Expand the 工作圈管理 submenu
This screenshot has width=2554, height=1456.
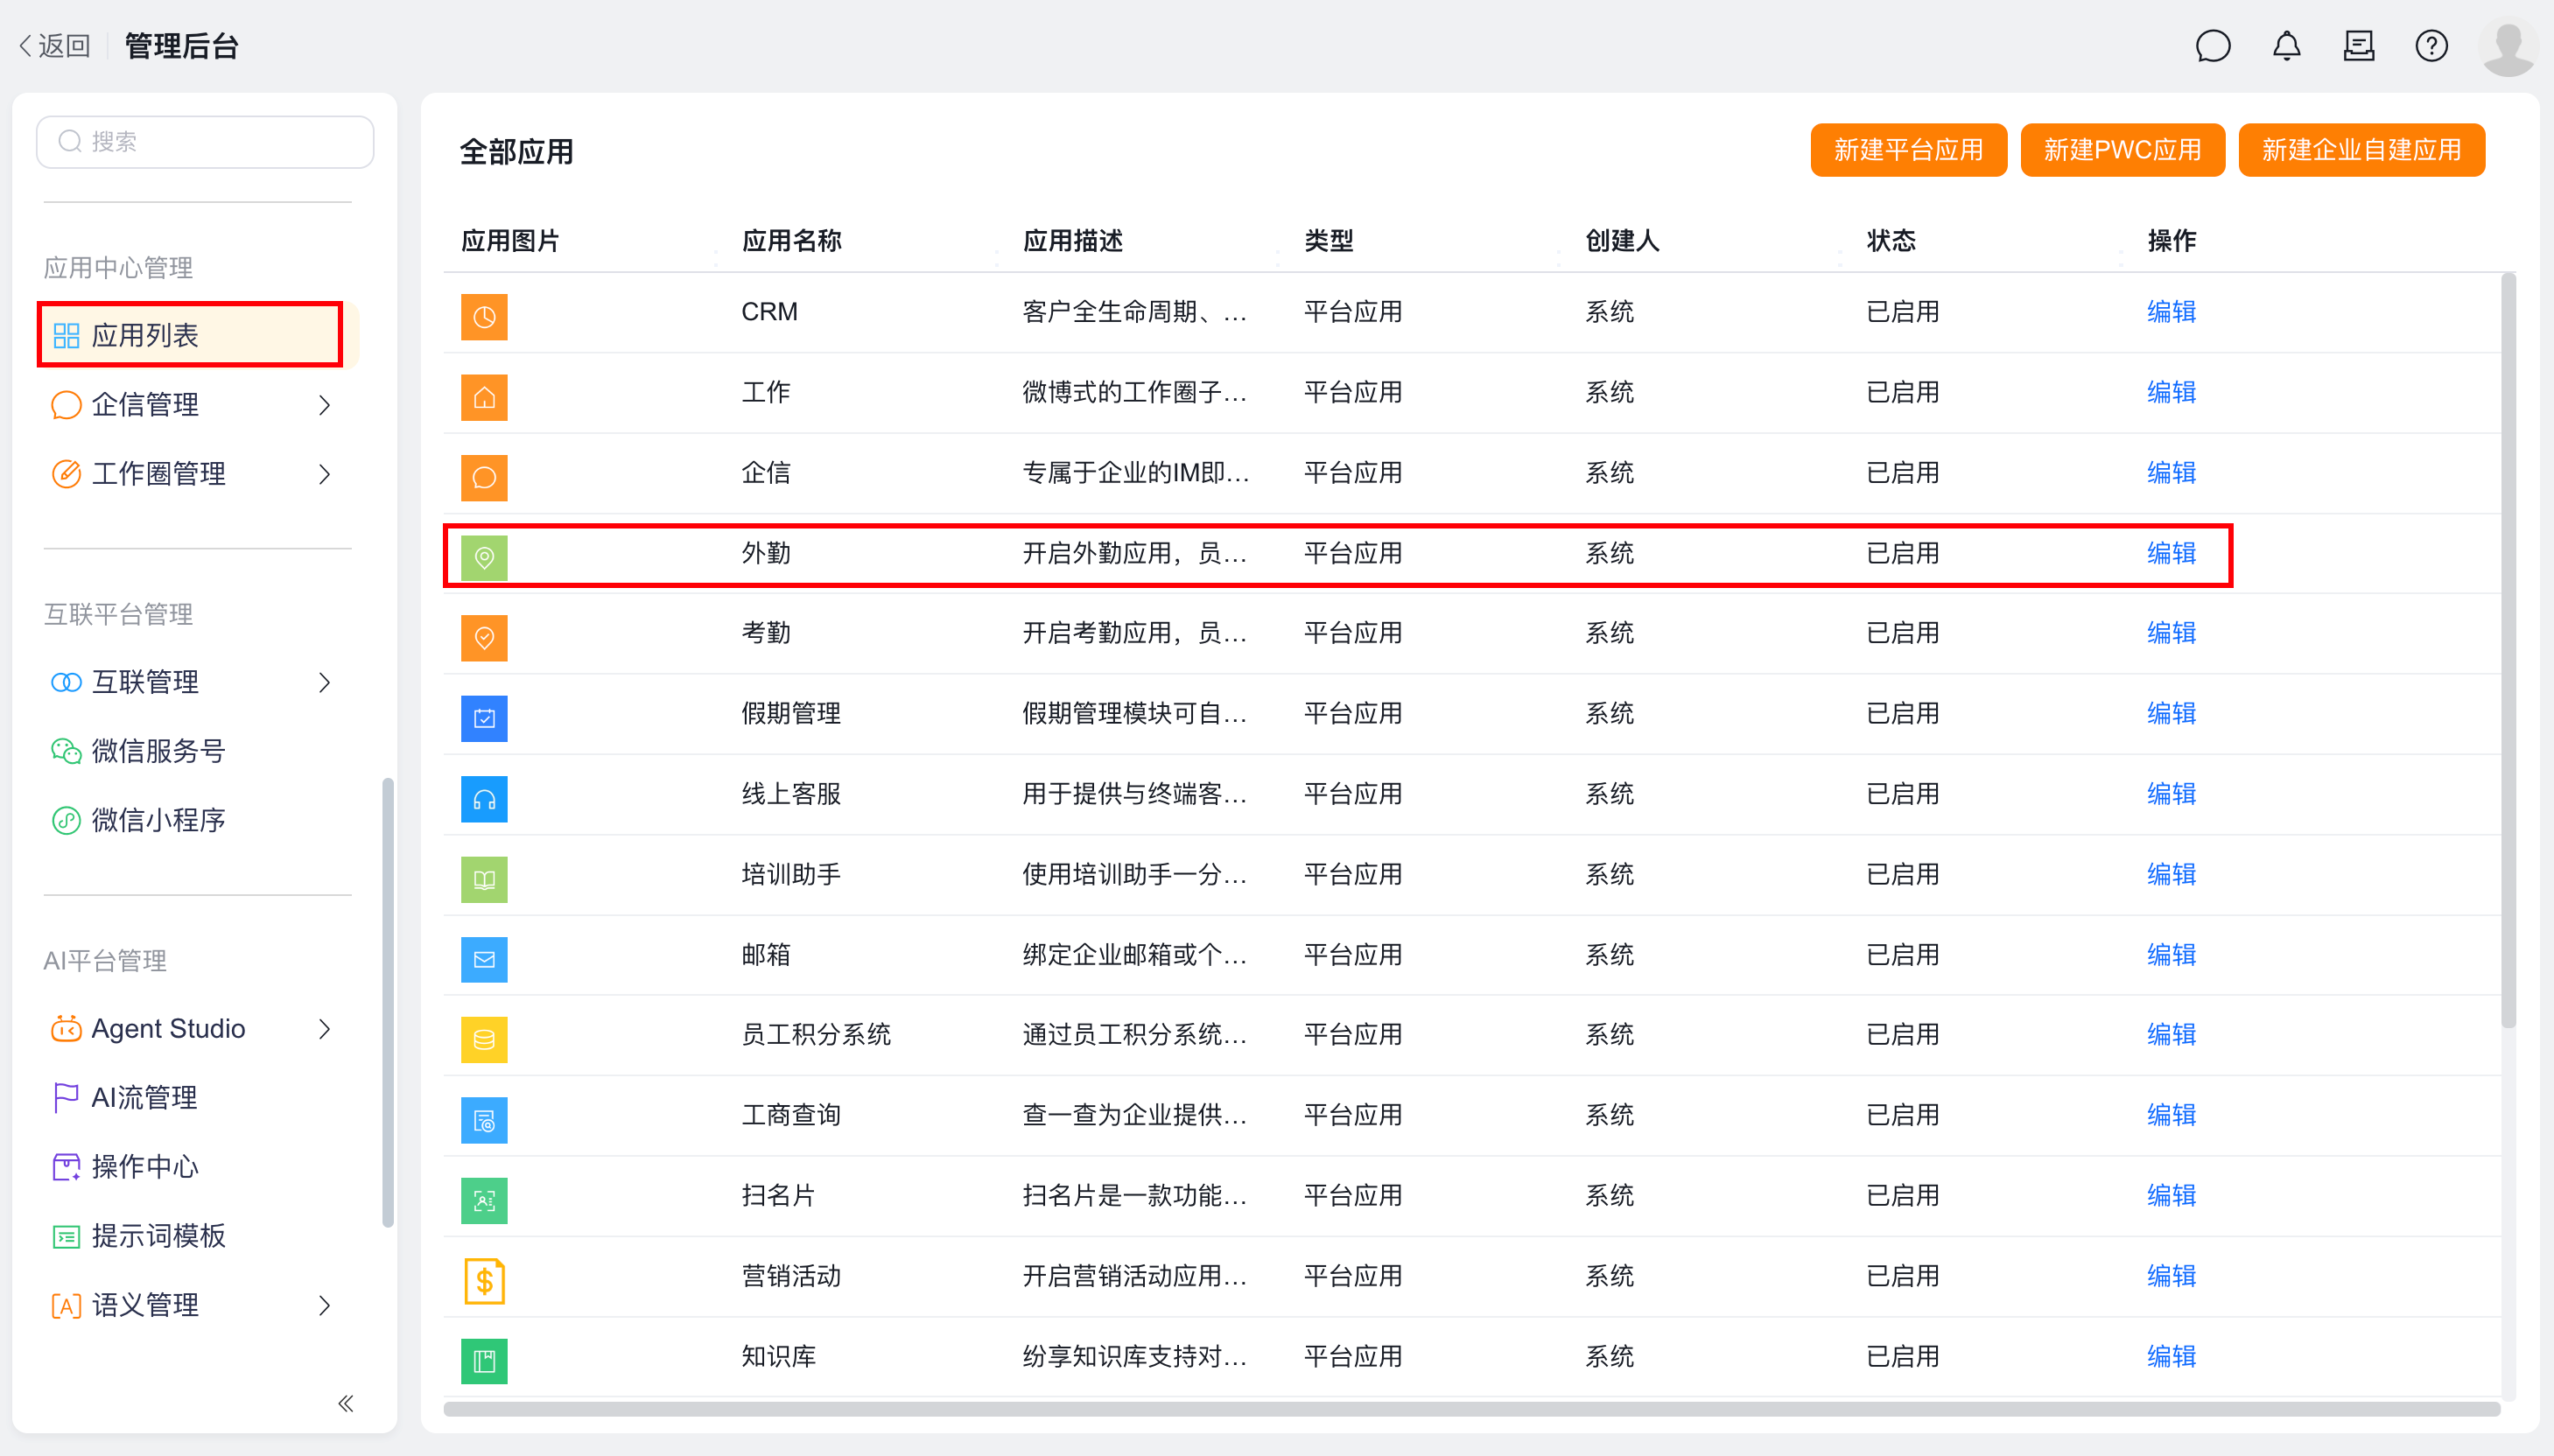324,474
